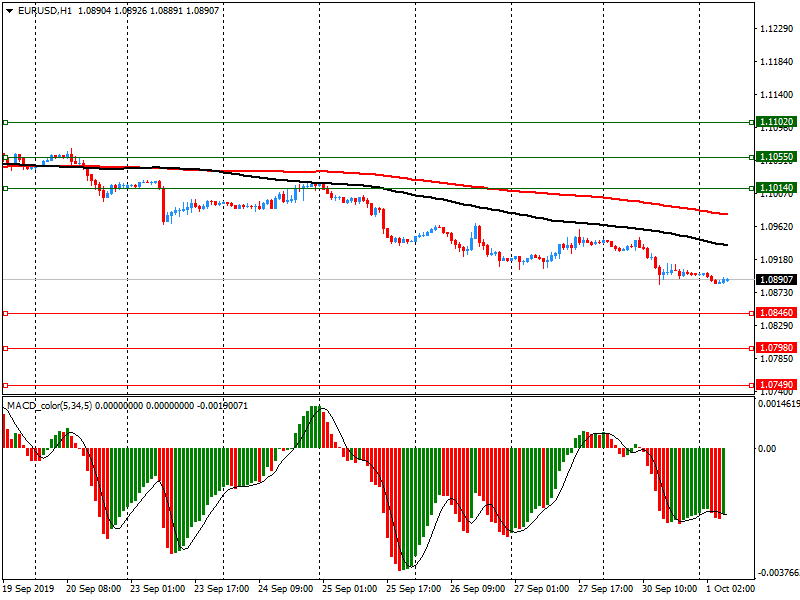Select the 1.07980 red level label

coord(776,348)
